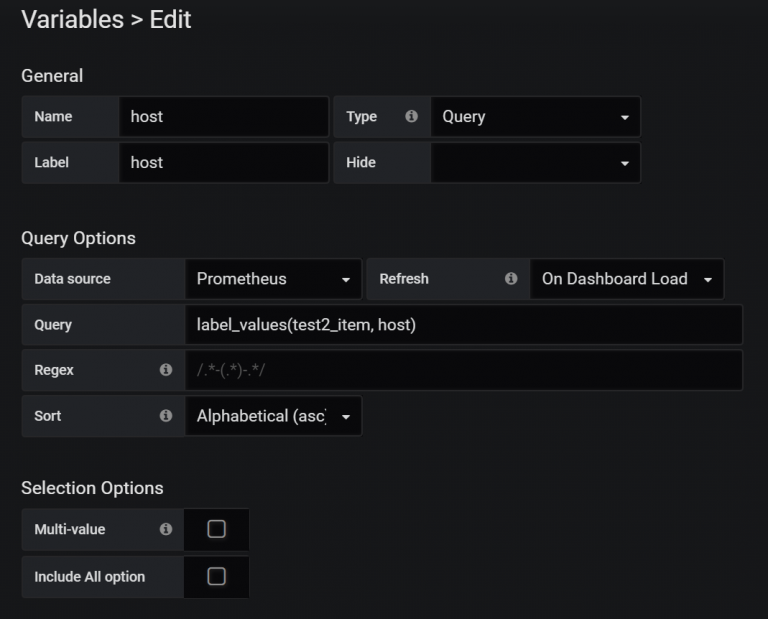Open the Data source dropdown showing Prometheus
The height and width of the screenshot is (619, 768).
(273, 279)
